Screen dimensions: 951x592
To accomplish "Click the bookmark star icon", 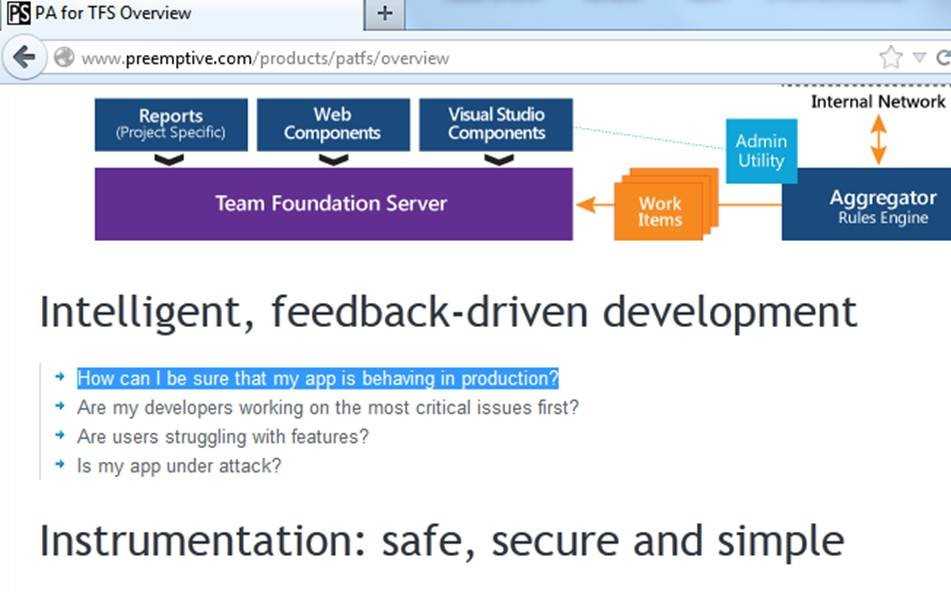I will click(x=890, y=57).
